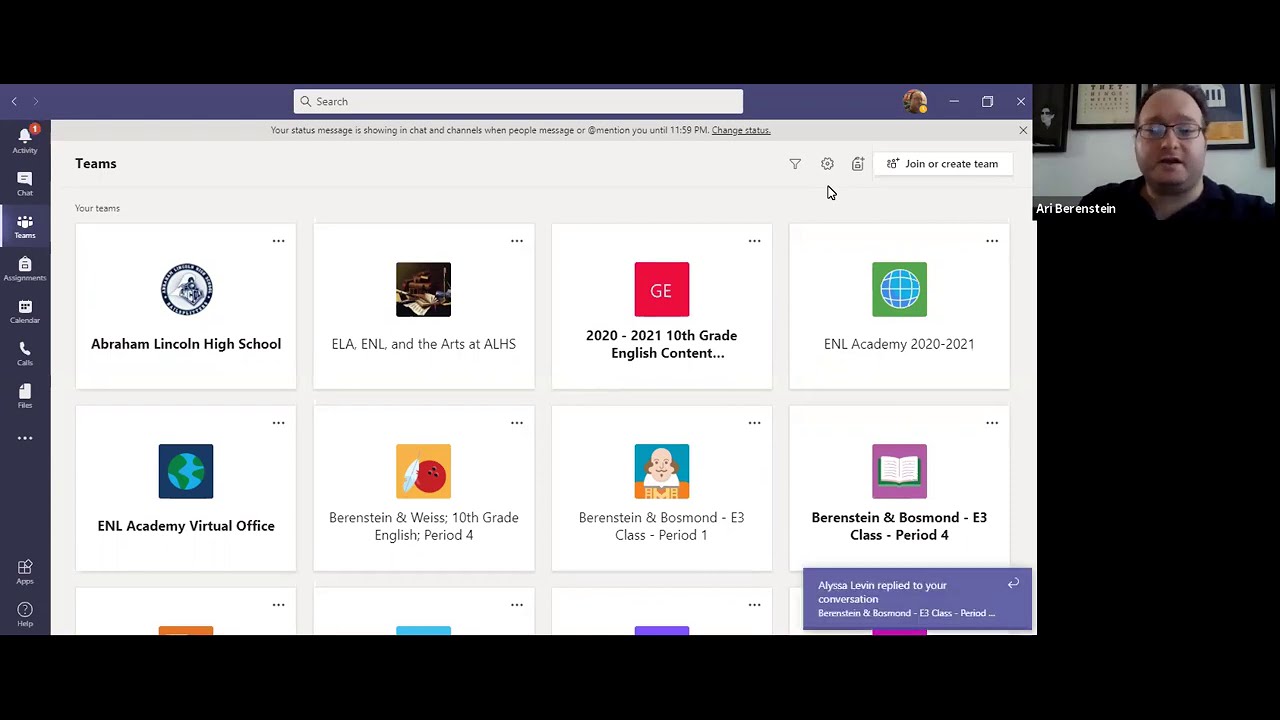Open the ELA, ENL, and the Arts team image
Image resolution: width=1280 pixels, height=720 pixels.
point(423,289)
